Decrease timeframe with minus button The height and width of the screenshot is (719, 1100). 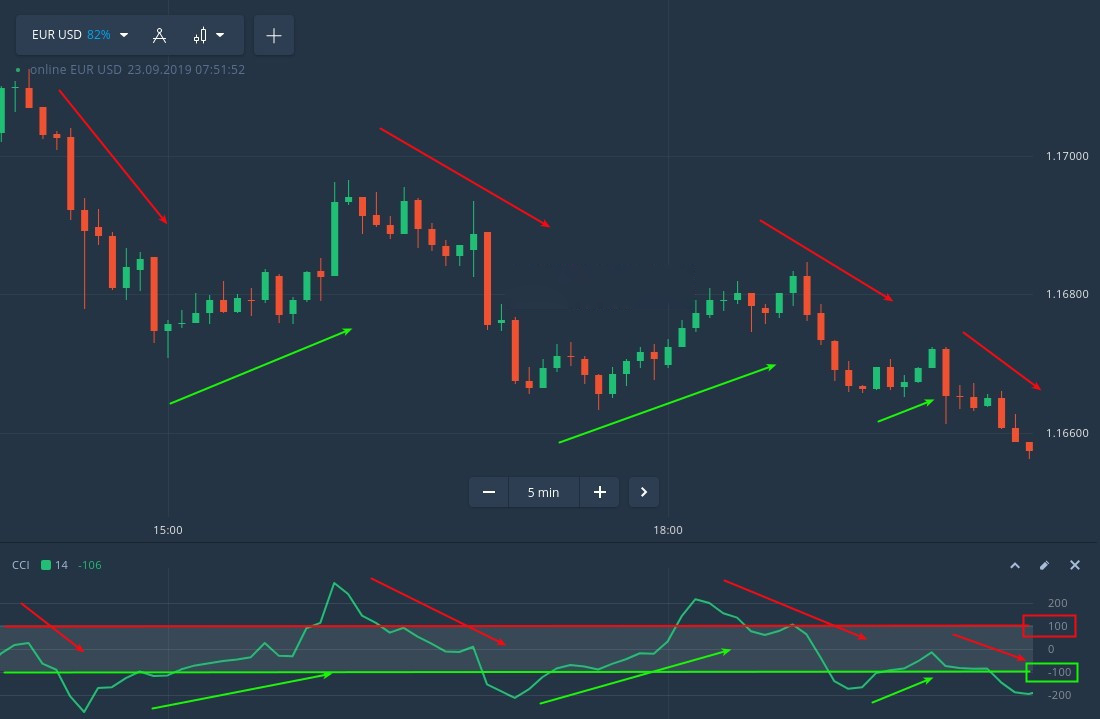tap(489, 492)
